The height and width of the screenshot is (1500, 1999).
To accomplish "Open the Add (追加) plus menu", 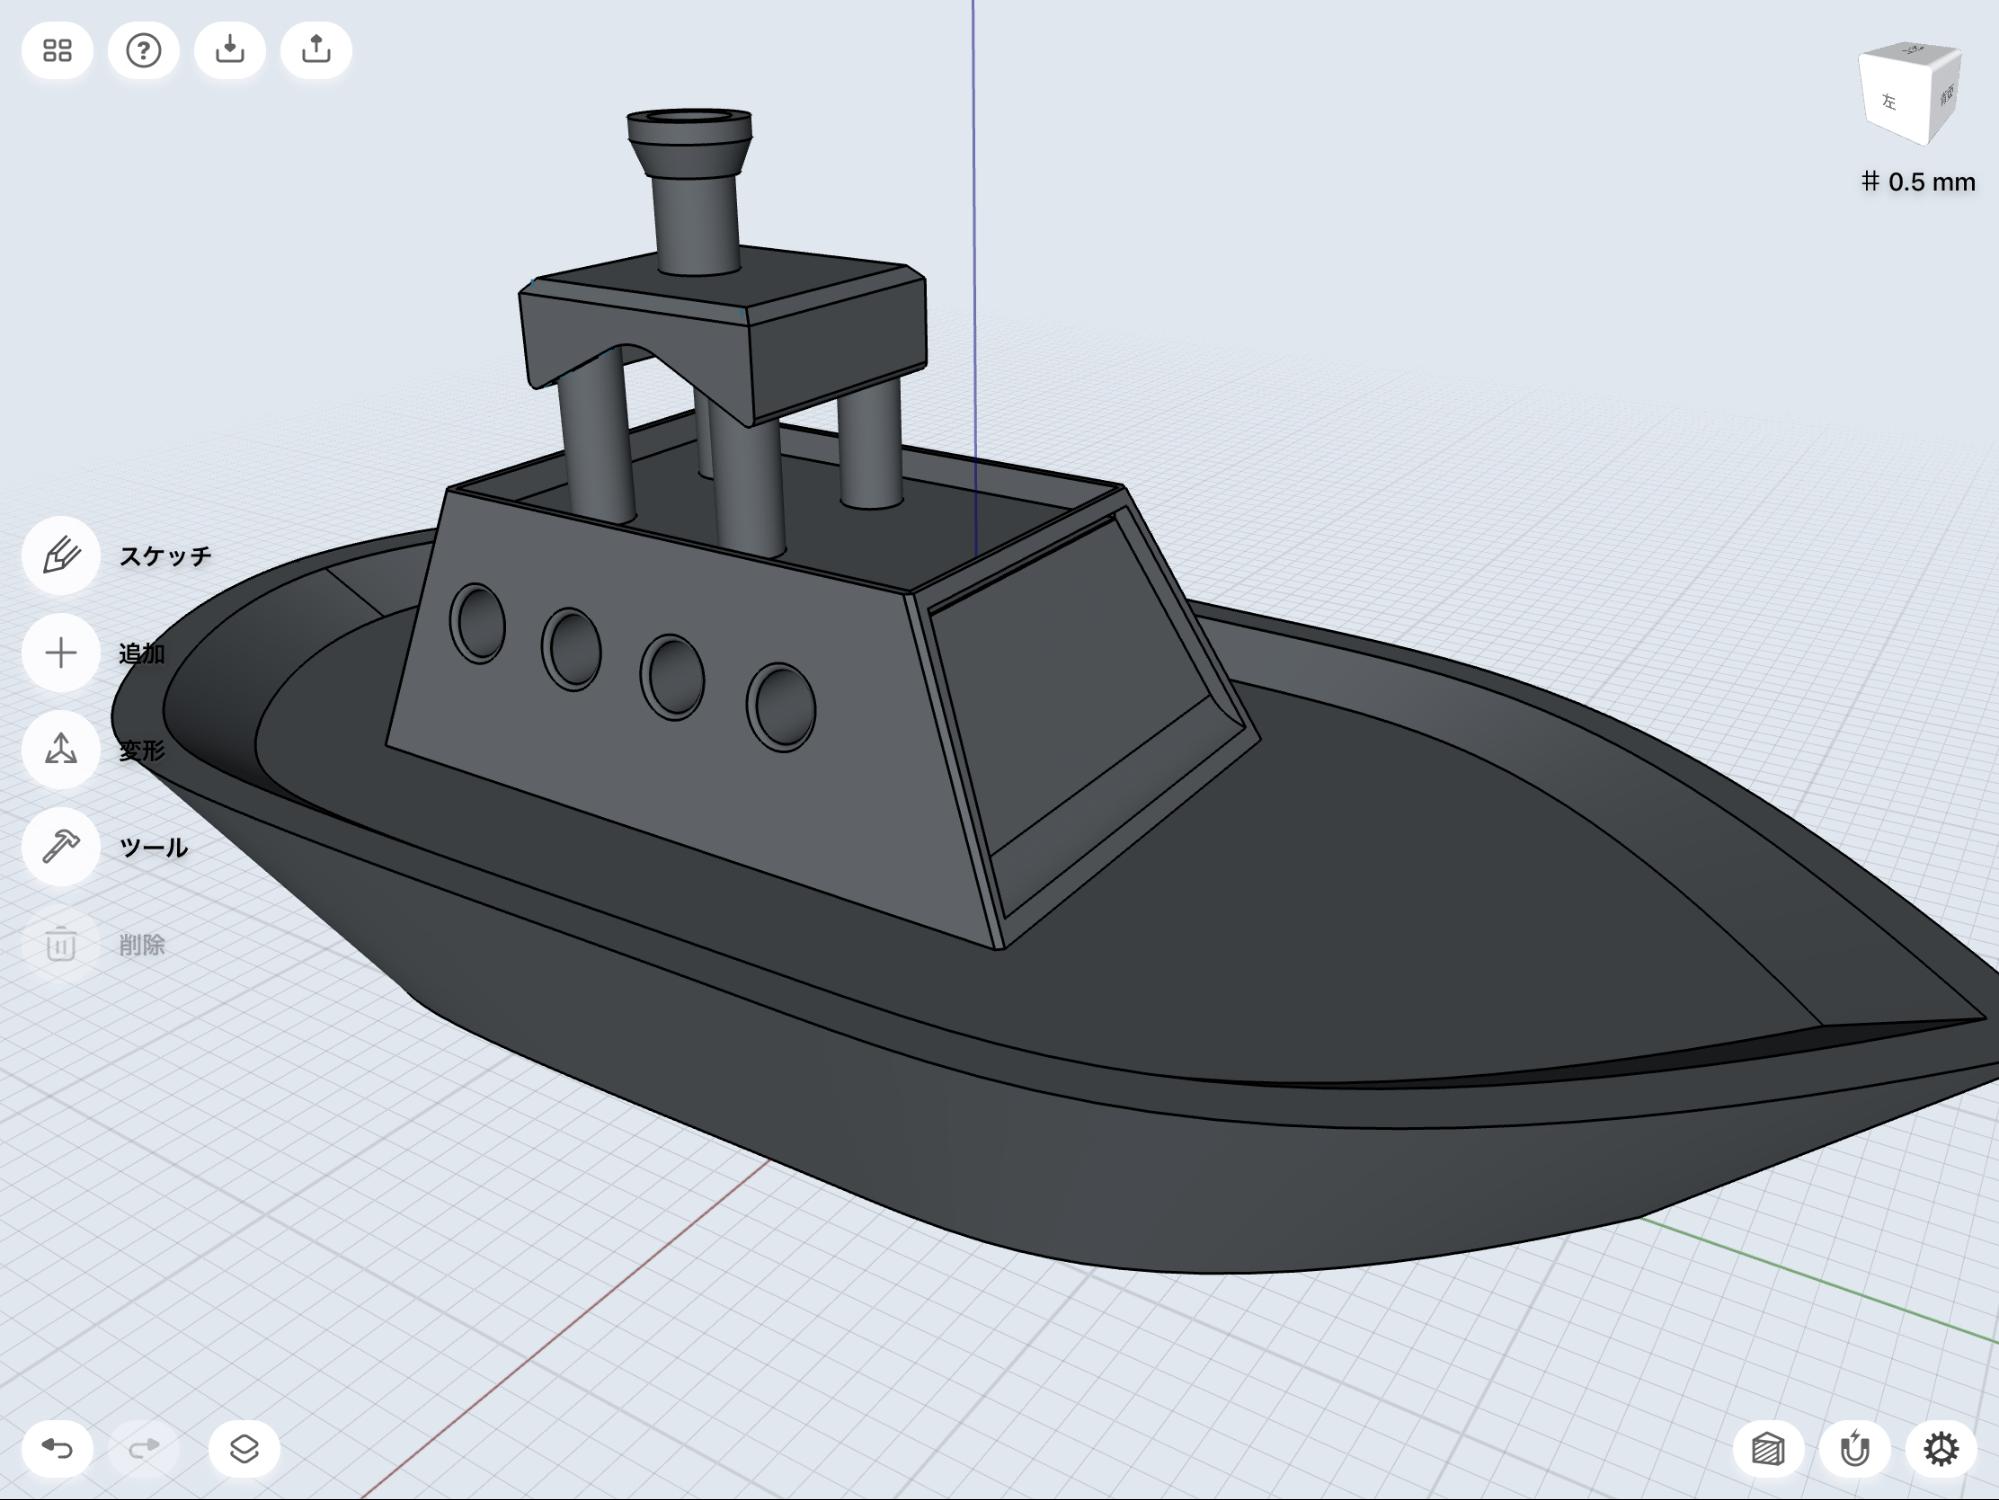I will click(x=61, y=653).
